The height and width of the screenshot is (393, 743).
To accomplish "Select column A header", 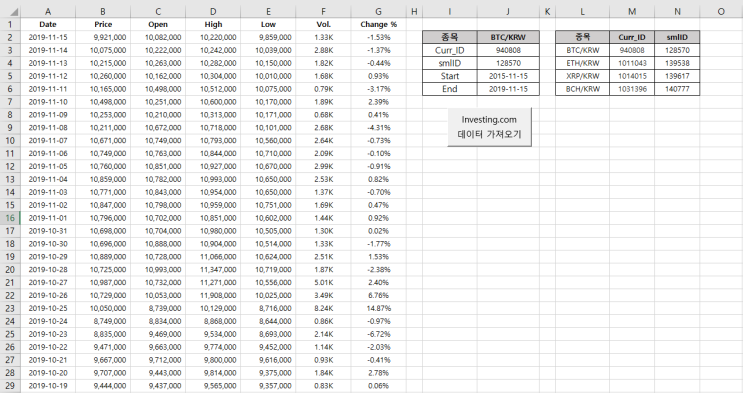I will (x=48, y=11).
